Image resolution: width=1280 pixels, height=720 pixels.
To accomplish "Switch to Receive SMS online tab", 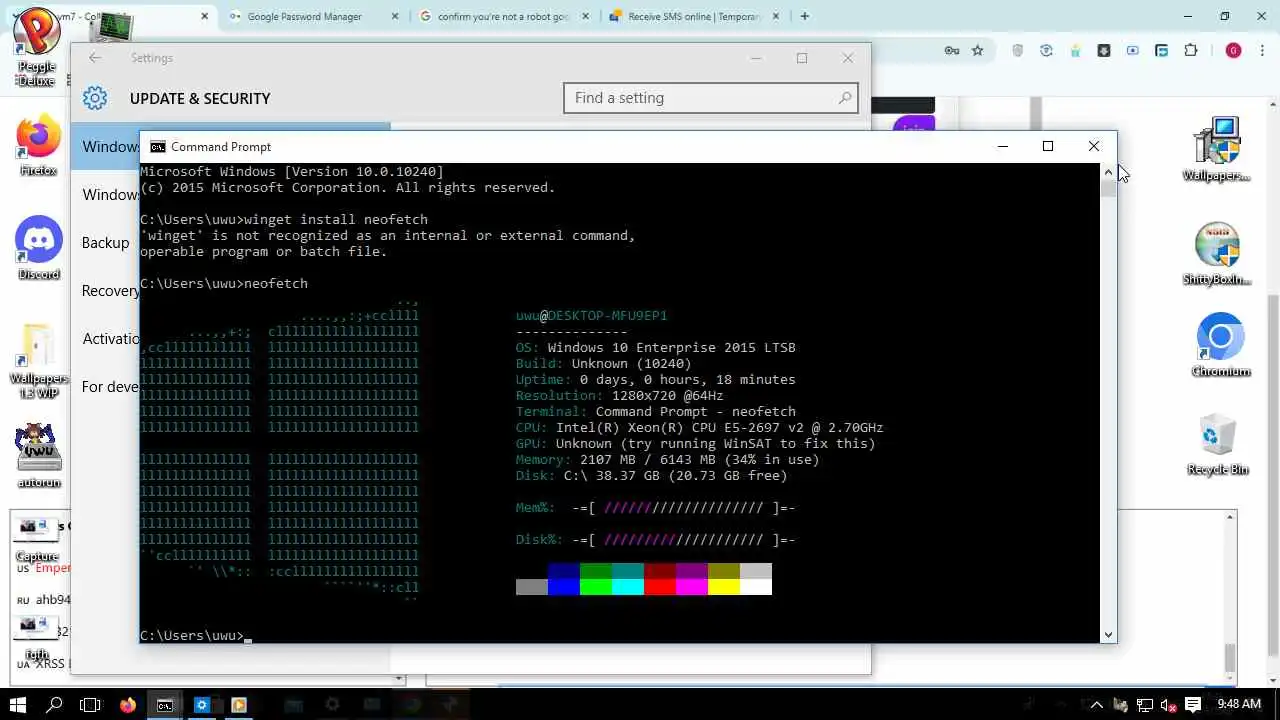I will pos(694,16).
